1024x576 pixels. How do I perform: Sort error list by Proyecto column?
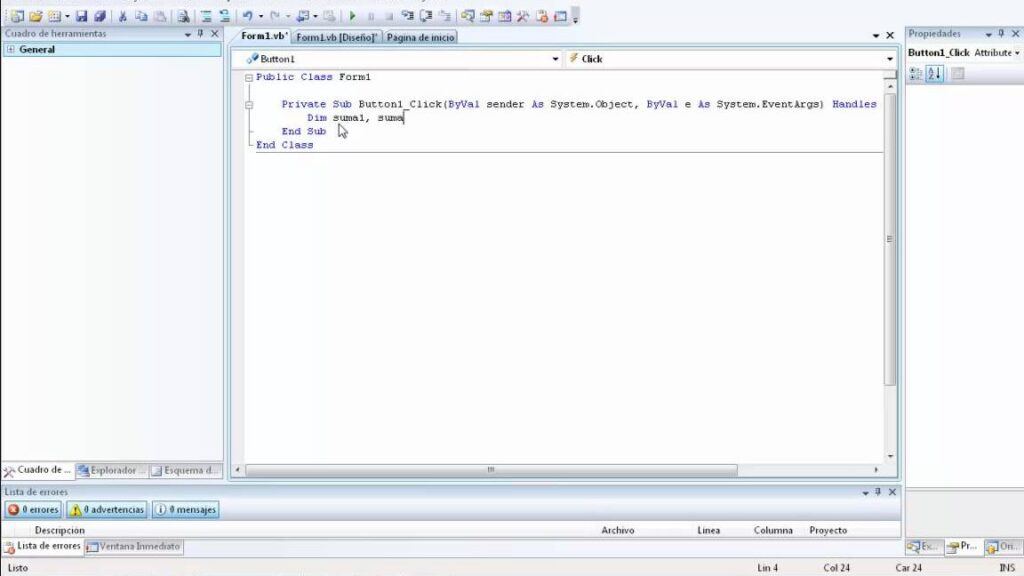pos(828,530)
